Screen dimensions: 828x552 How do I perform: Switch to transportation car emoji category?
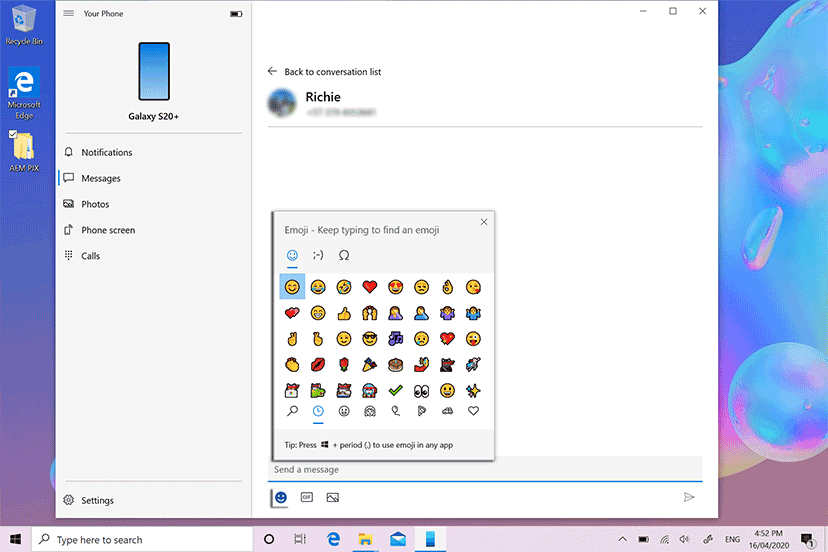(x=447, y=411)
